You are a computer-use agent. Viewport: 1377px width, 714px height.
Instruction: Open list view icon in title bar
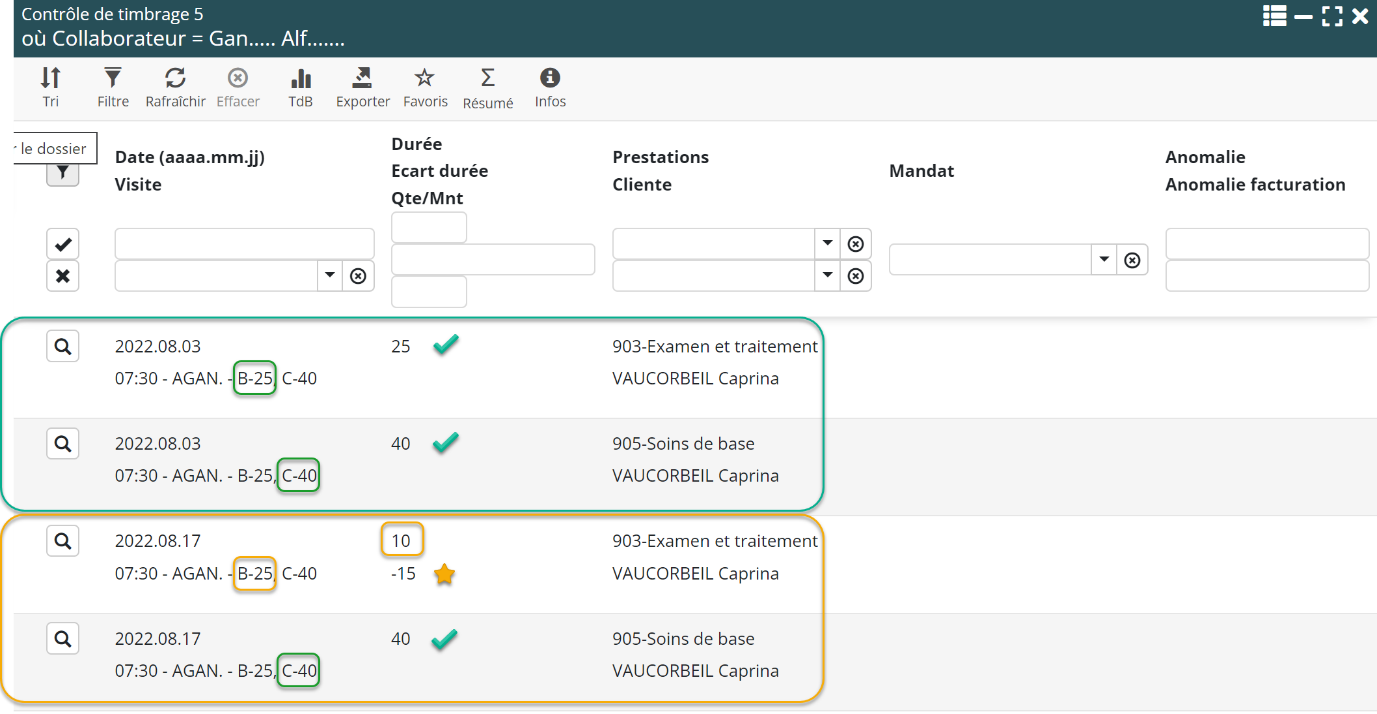[1274, 15]
